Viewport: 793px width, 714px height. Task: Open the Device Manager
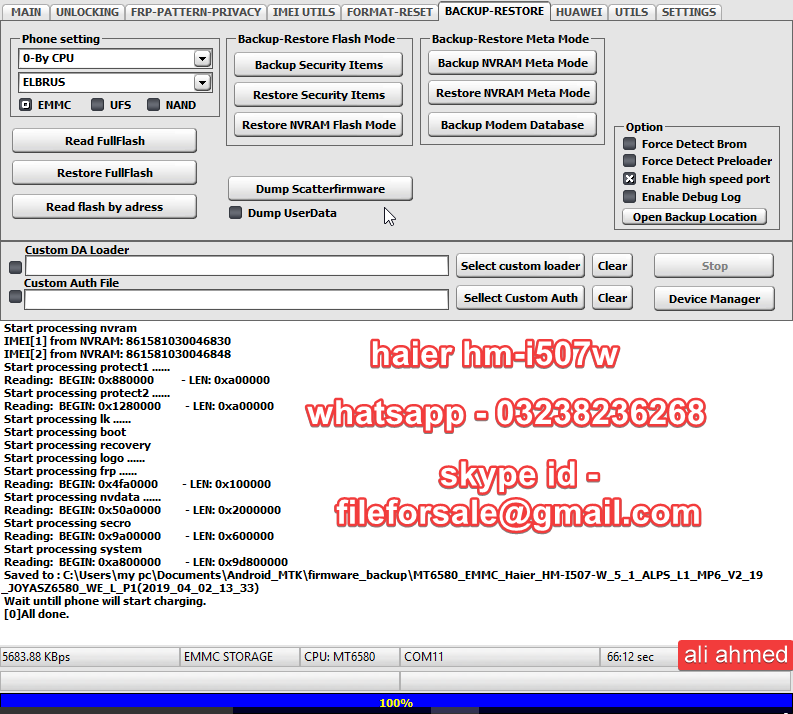714,299
